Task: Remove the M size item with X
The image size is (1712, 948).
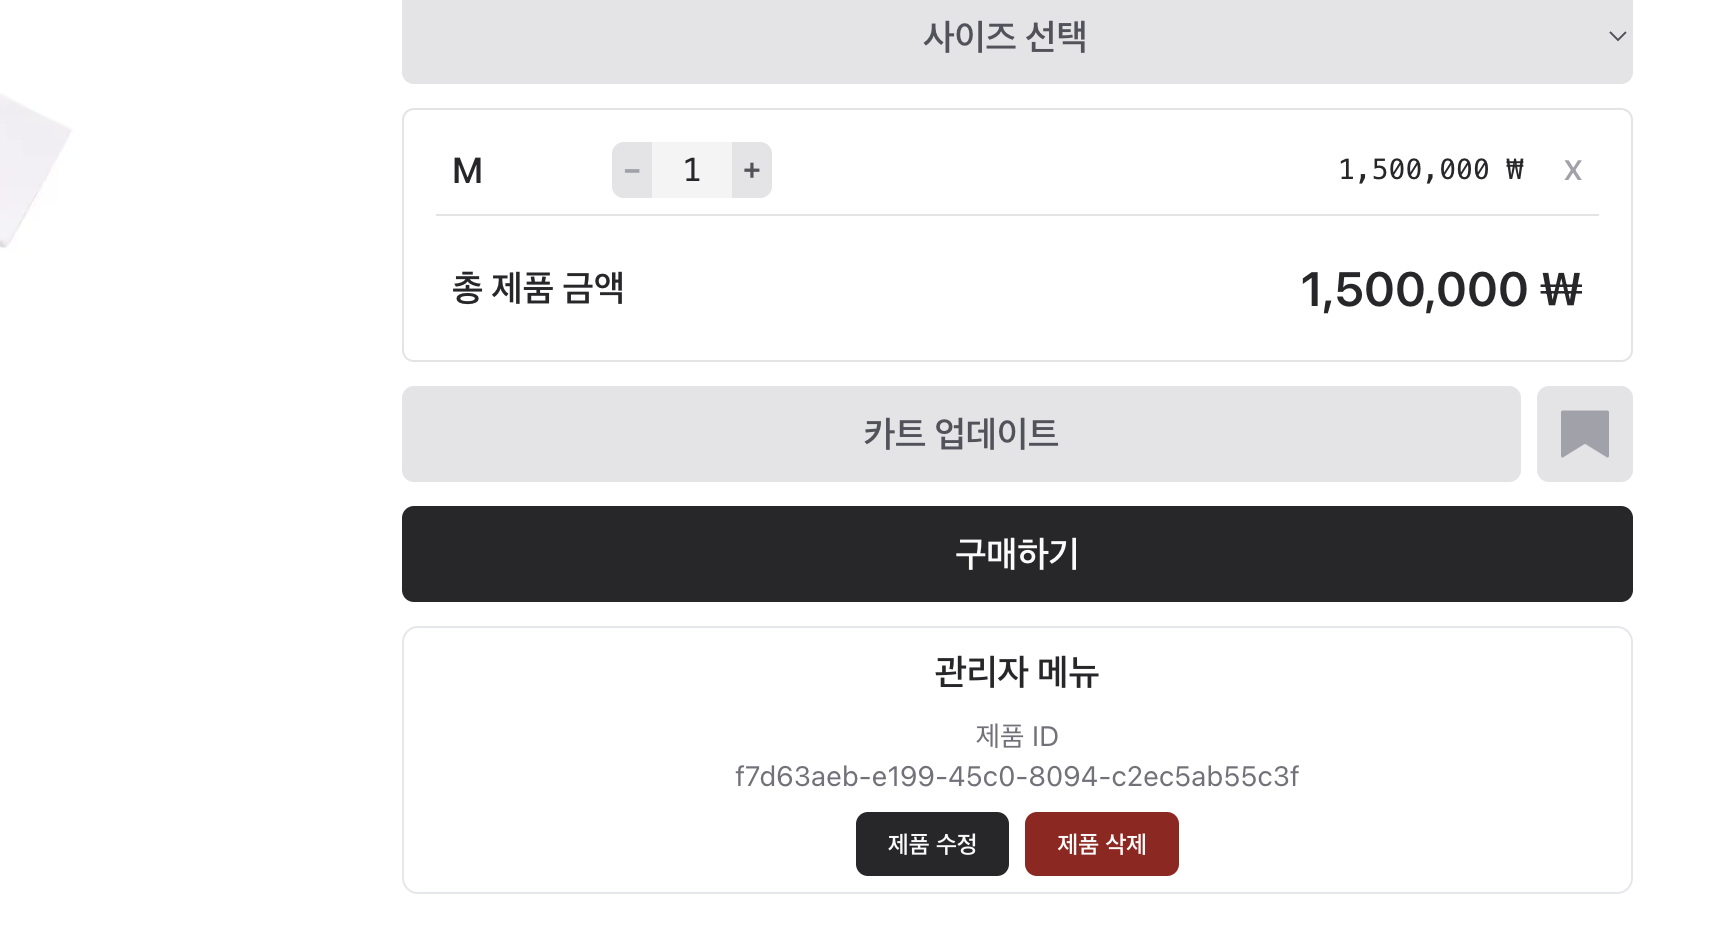Action: tap(1573, 171)
